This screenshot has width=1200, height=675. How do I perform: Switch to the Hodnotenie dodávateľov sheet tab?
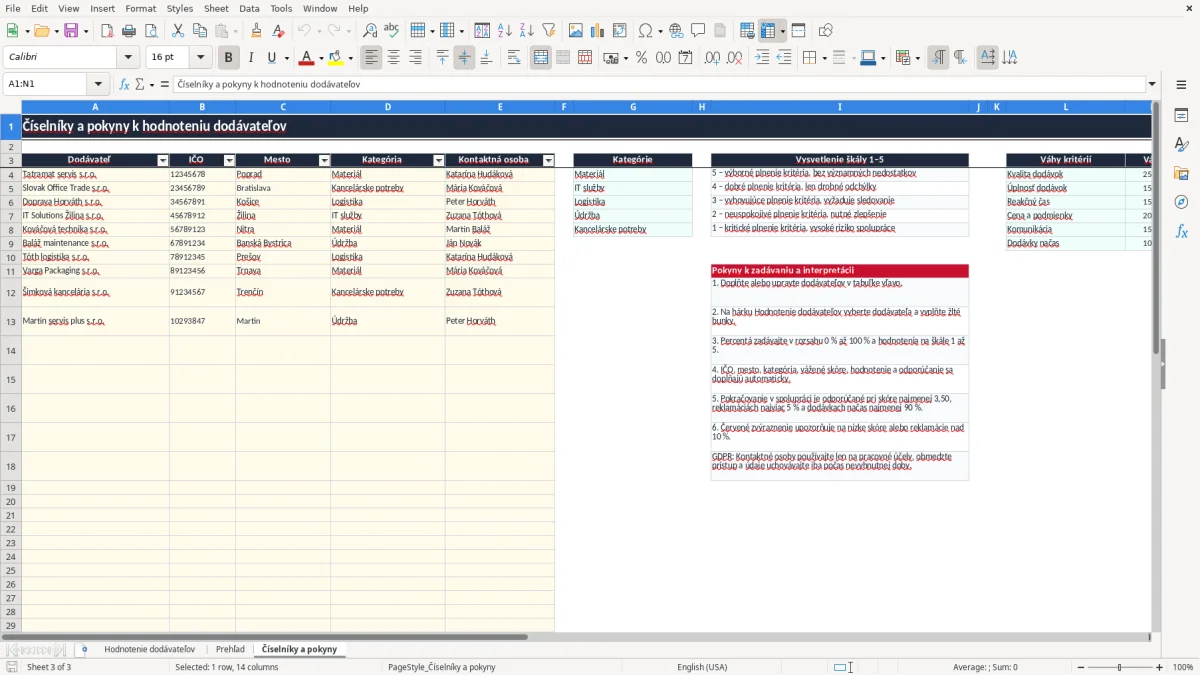tap(150, 649)
